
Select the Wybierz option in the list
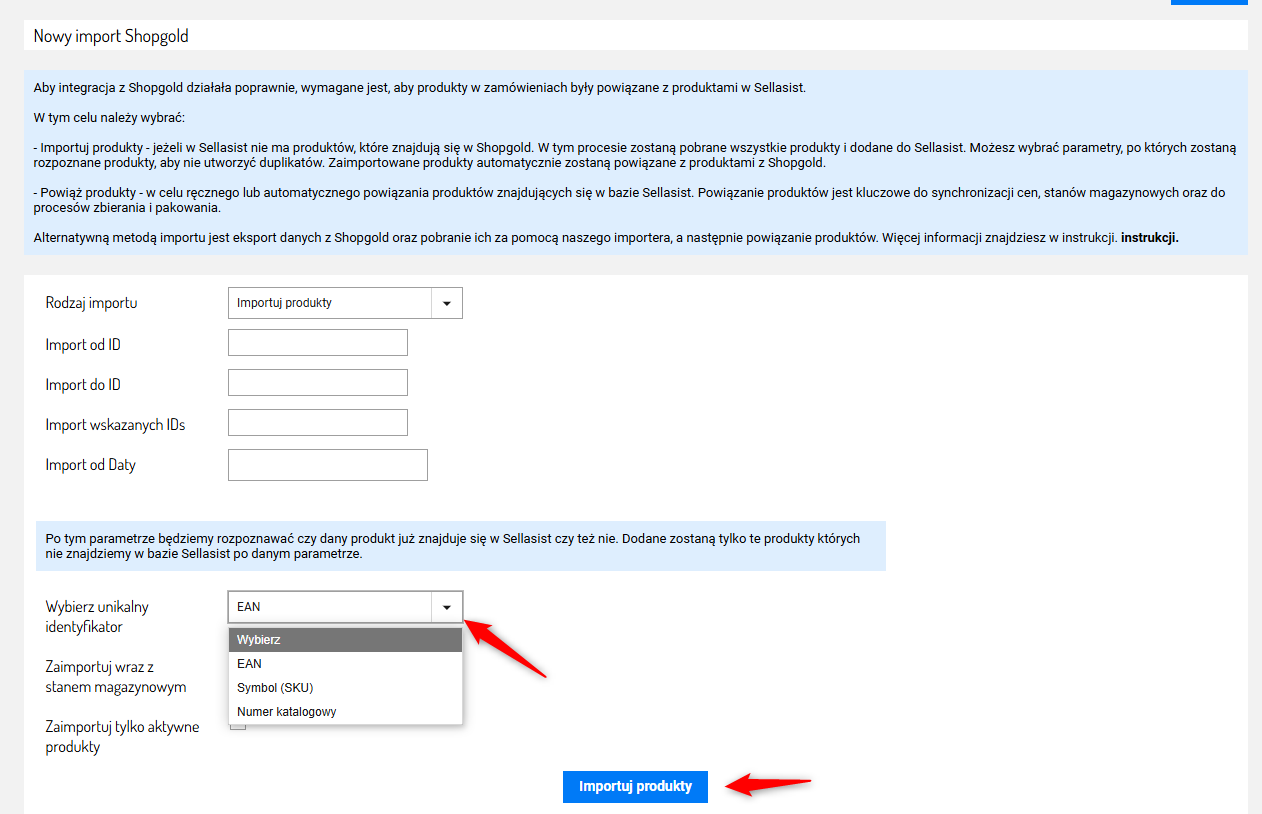pyautogui.click(x=345, y=640)
